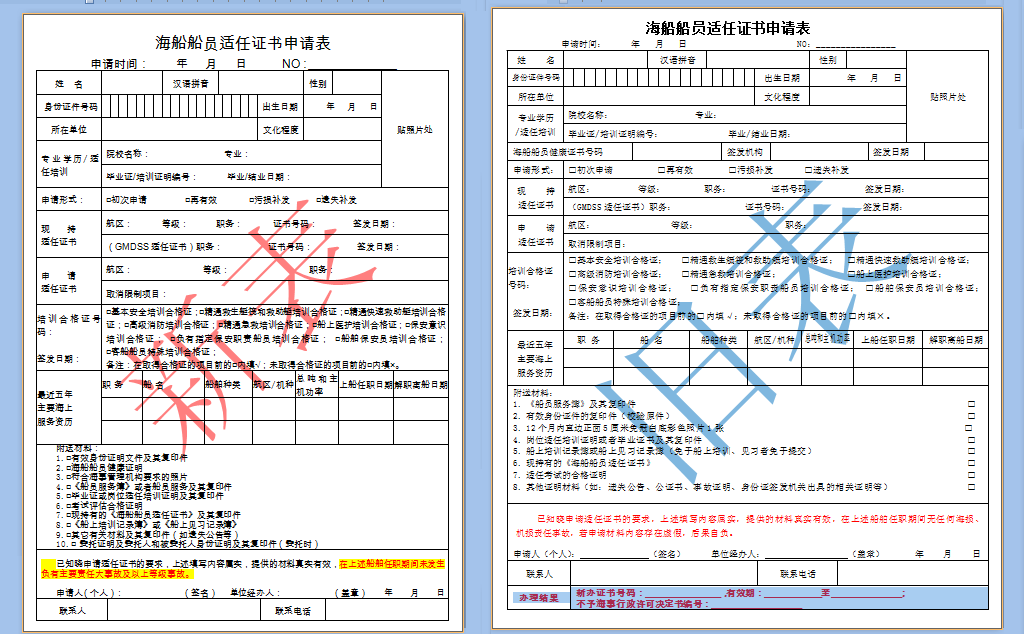1024x634 pixels.
Task: Click the 海船船员健康证书号码 label on the right page
Action: pyautogui.click(x=557, y=152)
